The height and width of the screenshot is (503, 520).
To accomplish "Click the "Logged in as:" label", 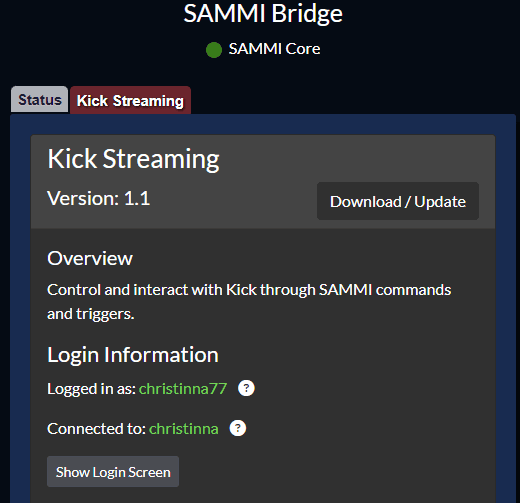I will [x=92, y=389].
